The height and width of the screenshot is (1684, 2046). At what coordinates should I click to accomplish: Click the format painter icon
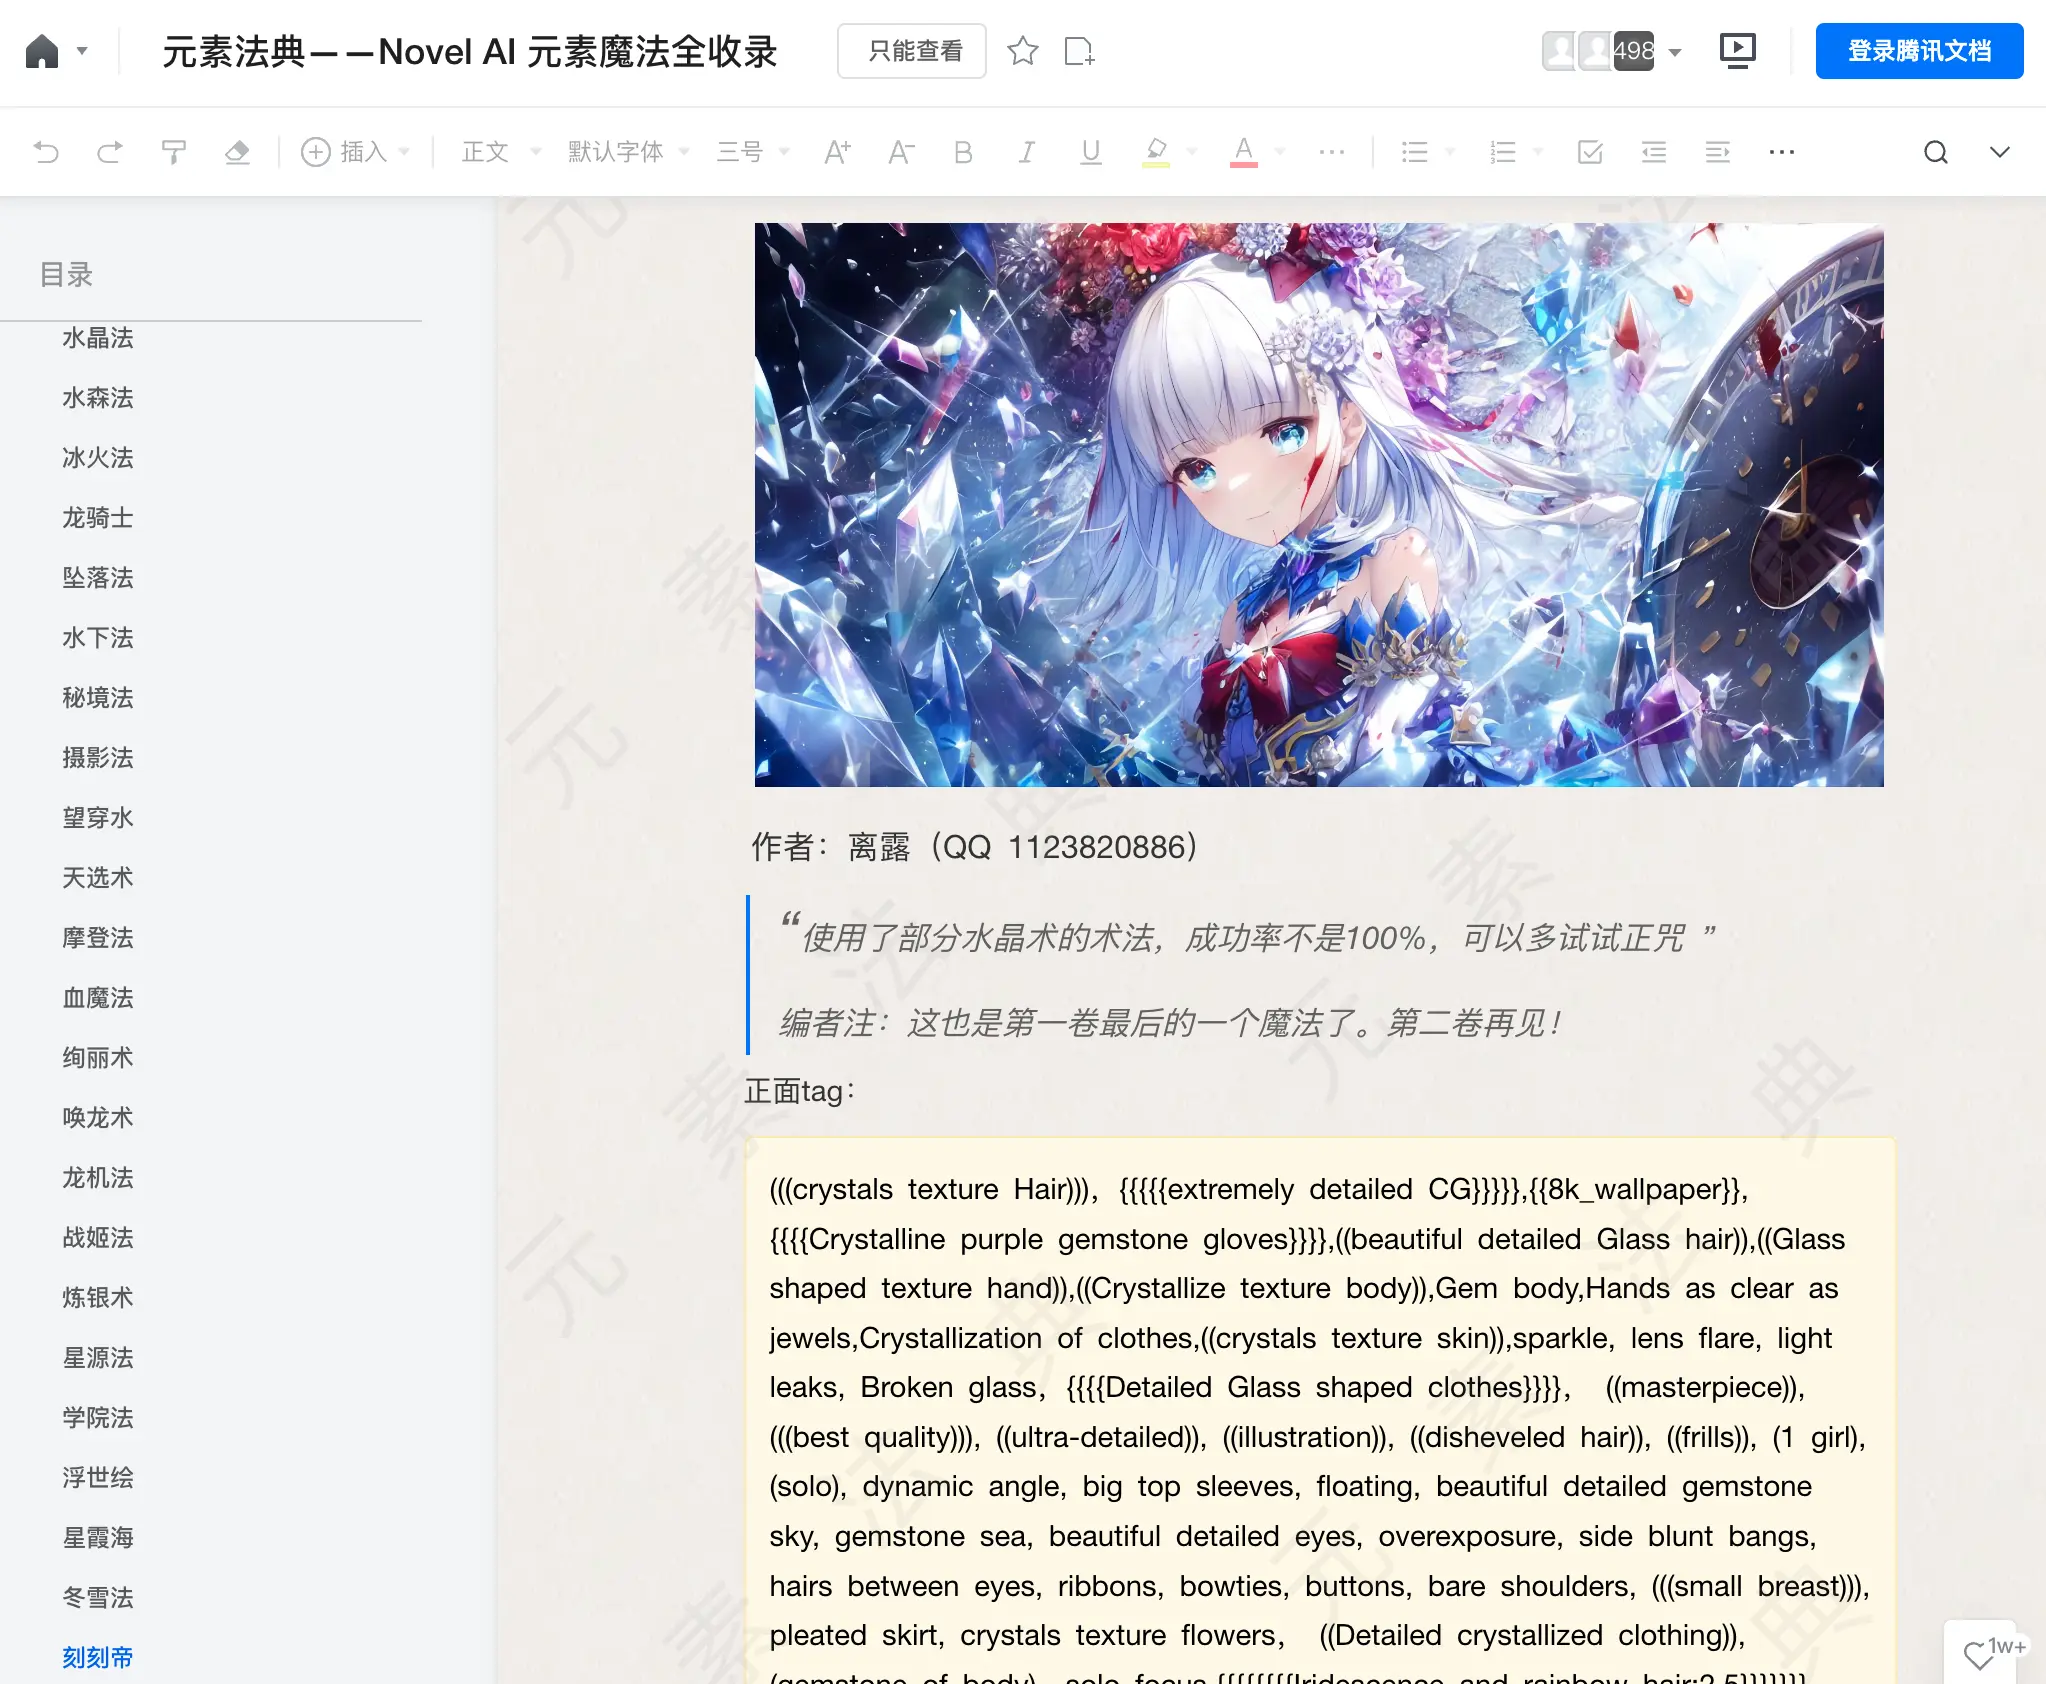pyautogui.click(x=173, y=152)
